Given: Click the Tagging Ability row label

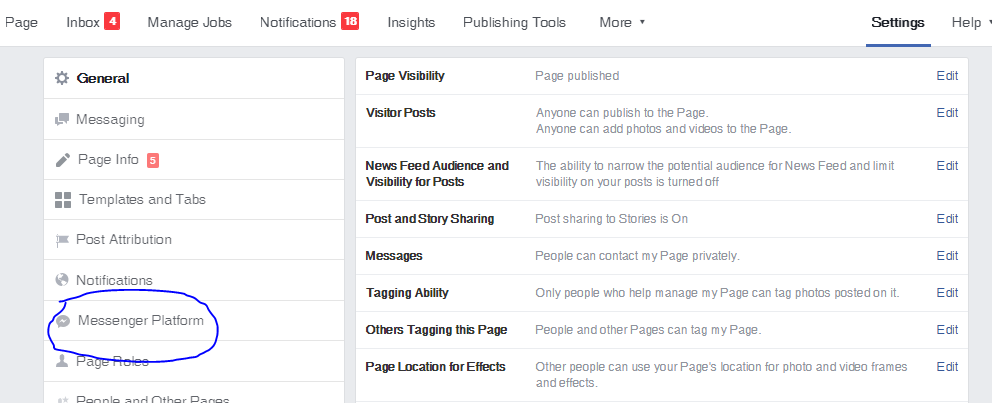Looking at the screenshot, I should coord(407,293).
